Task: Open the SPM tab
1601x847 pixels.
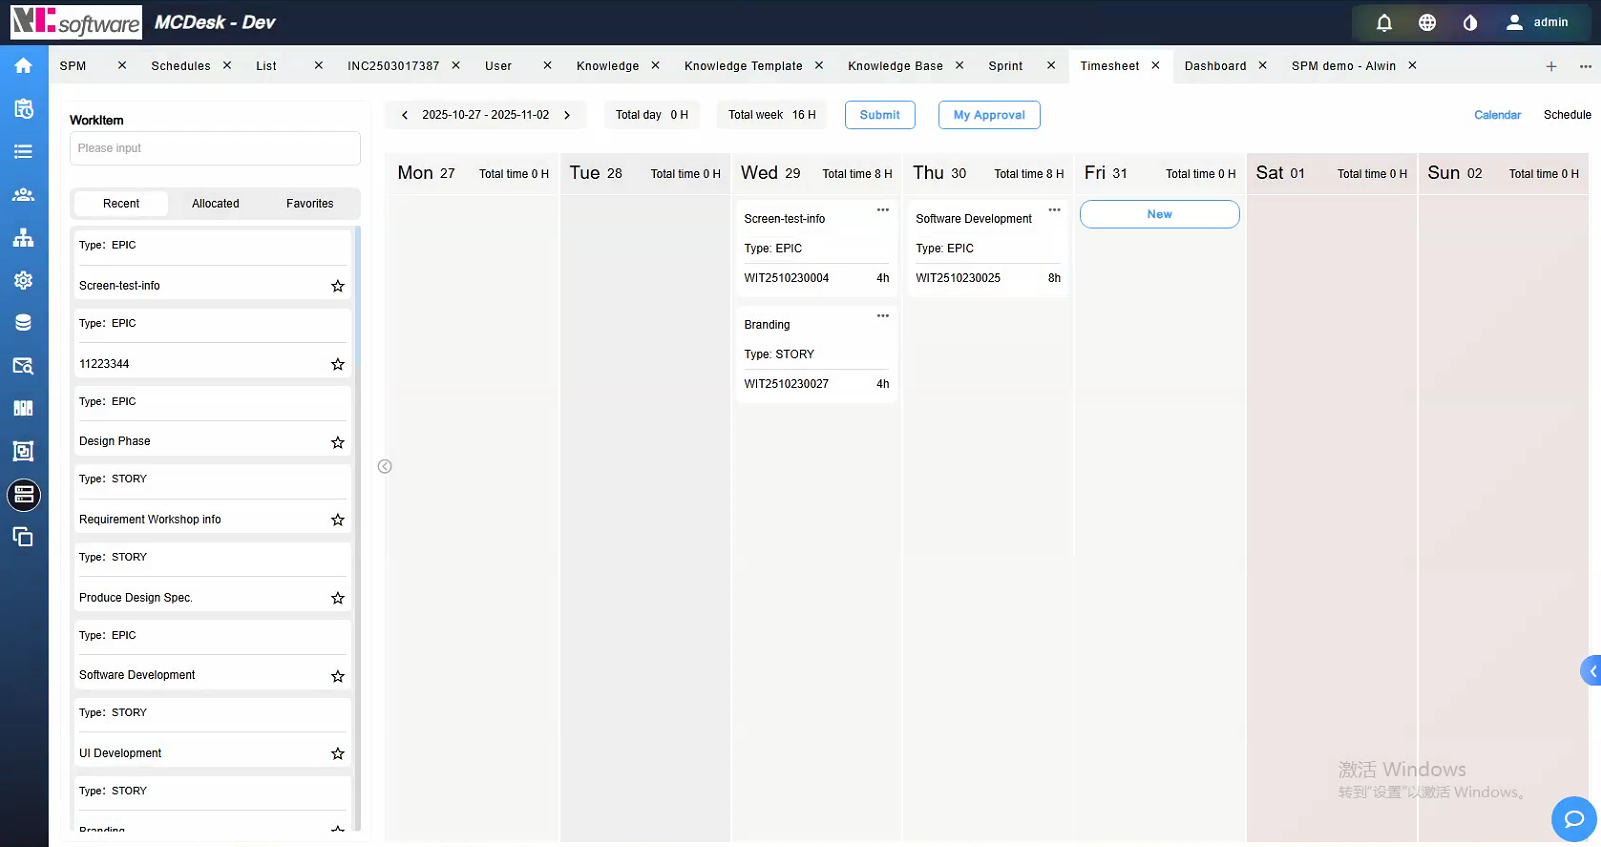Action: (73, 66)
